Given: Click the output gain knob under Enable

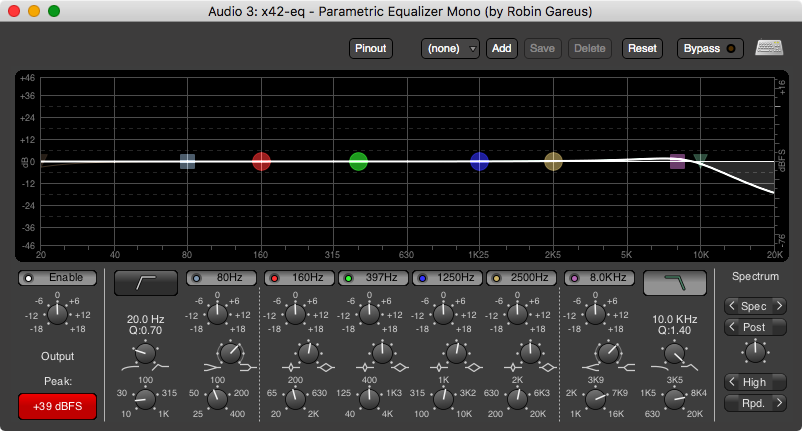Looking at the screenshot, I should pos(58,313).
